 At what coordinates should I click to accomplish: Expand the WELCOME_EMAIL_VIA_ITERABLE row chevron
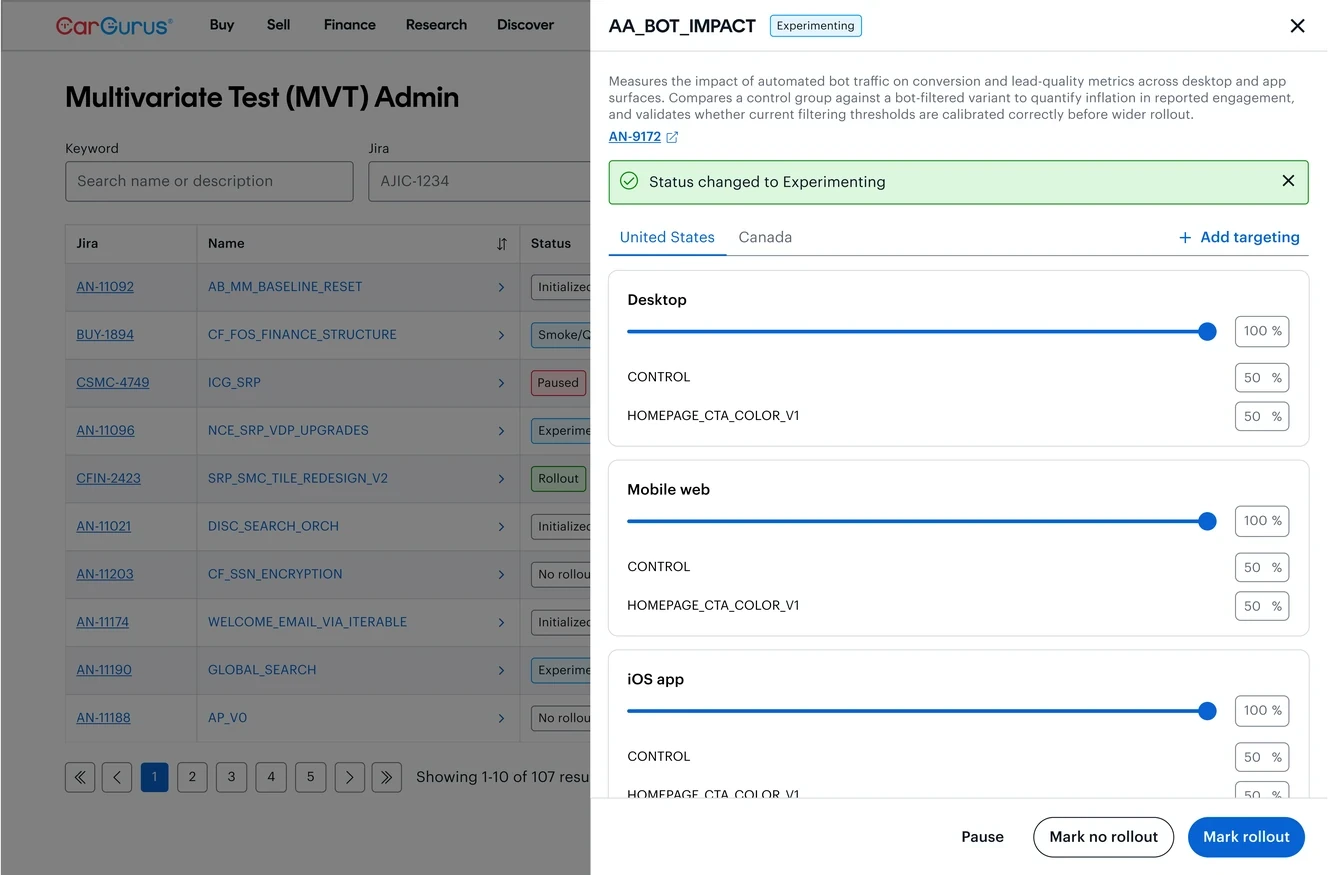click(x=501, y=622)
